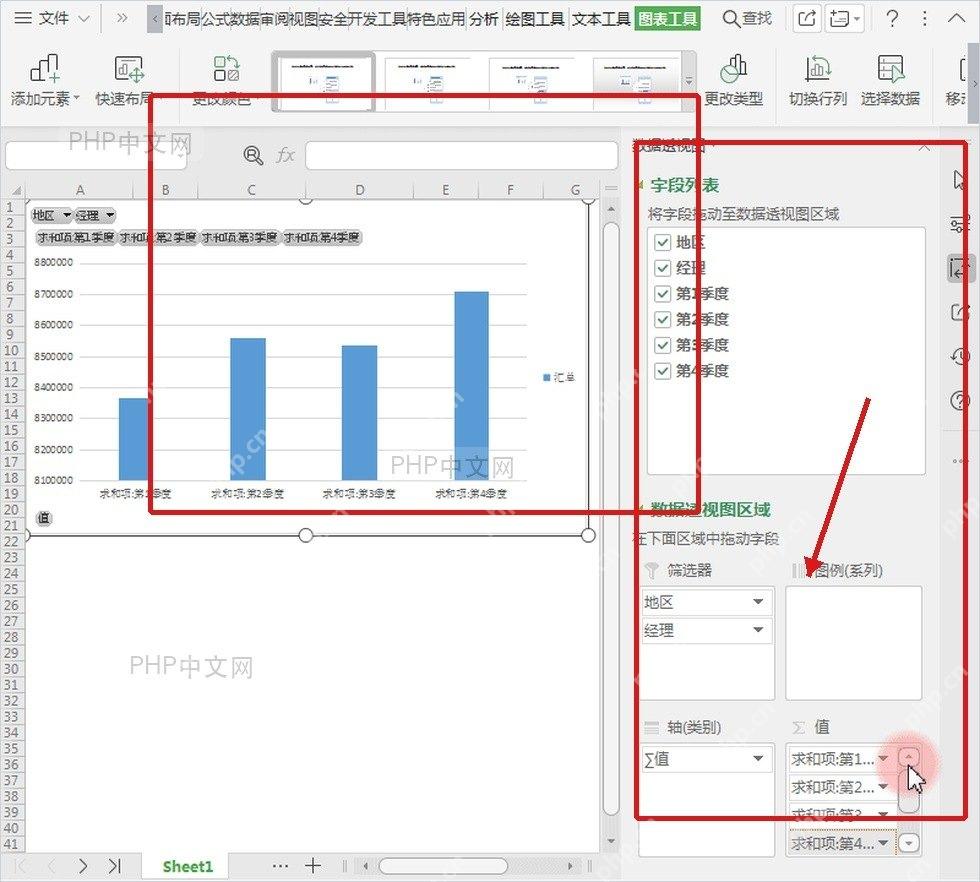Click the share icon next to 查找

tap(807, 19)
